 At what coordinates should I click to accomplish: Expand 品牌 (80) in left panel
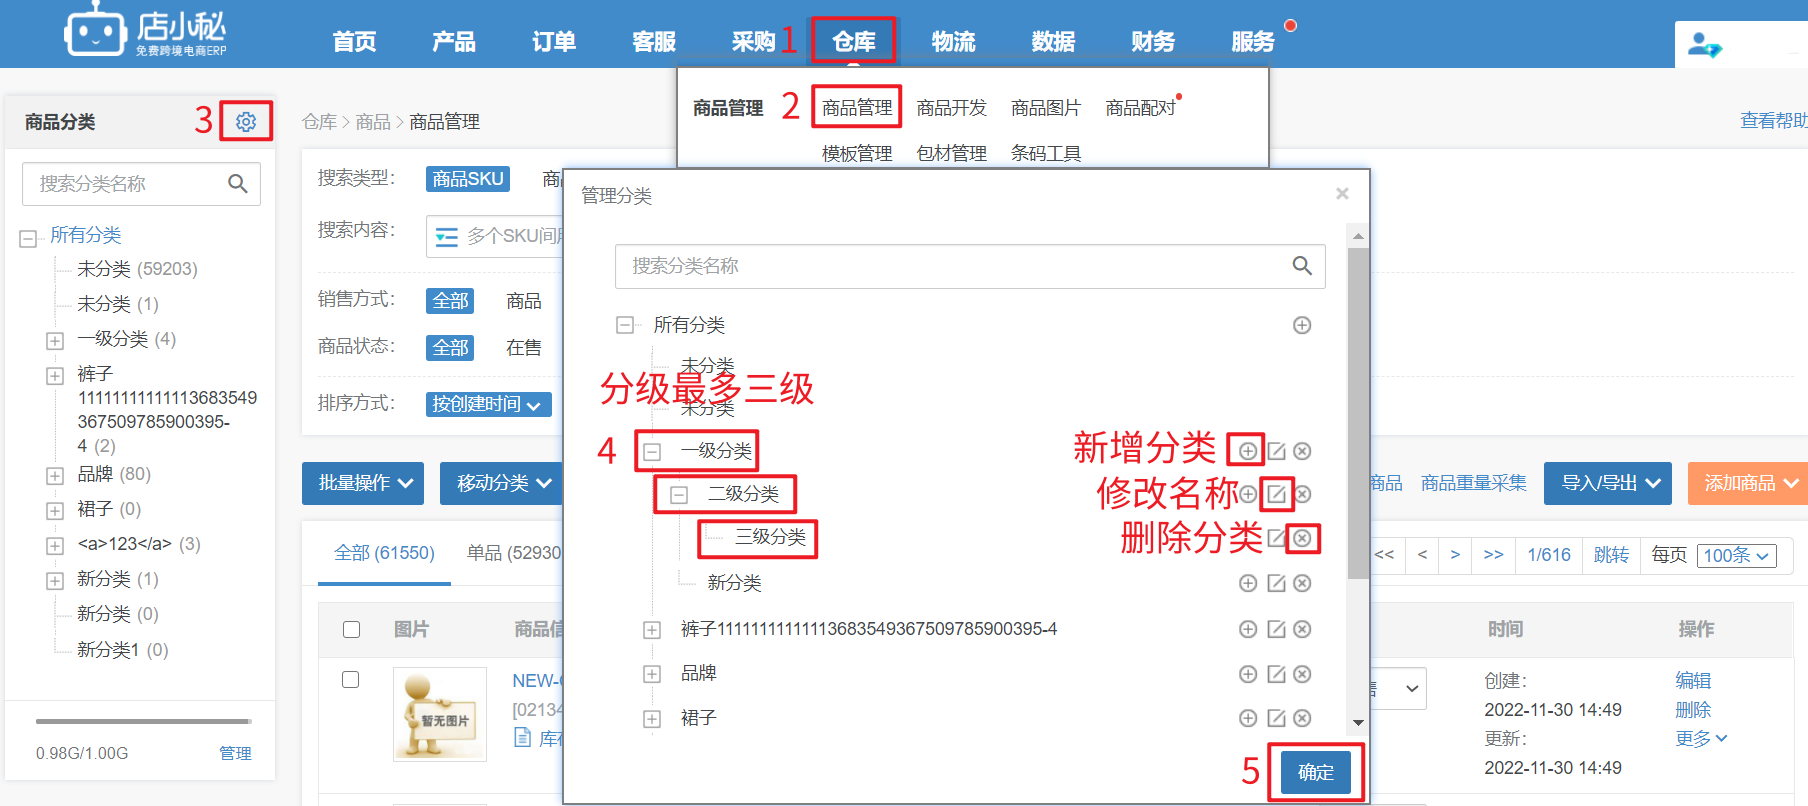(x=55, y=476)
